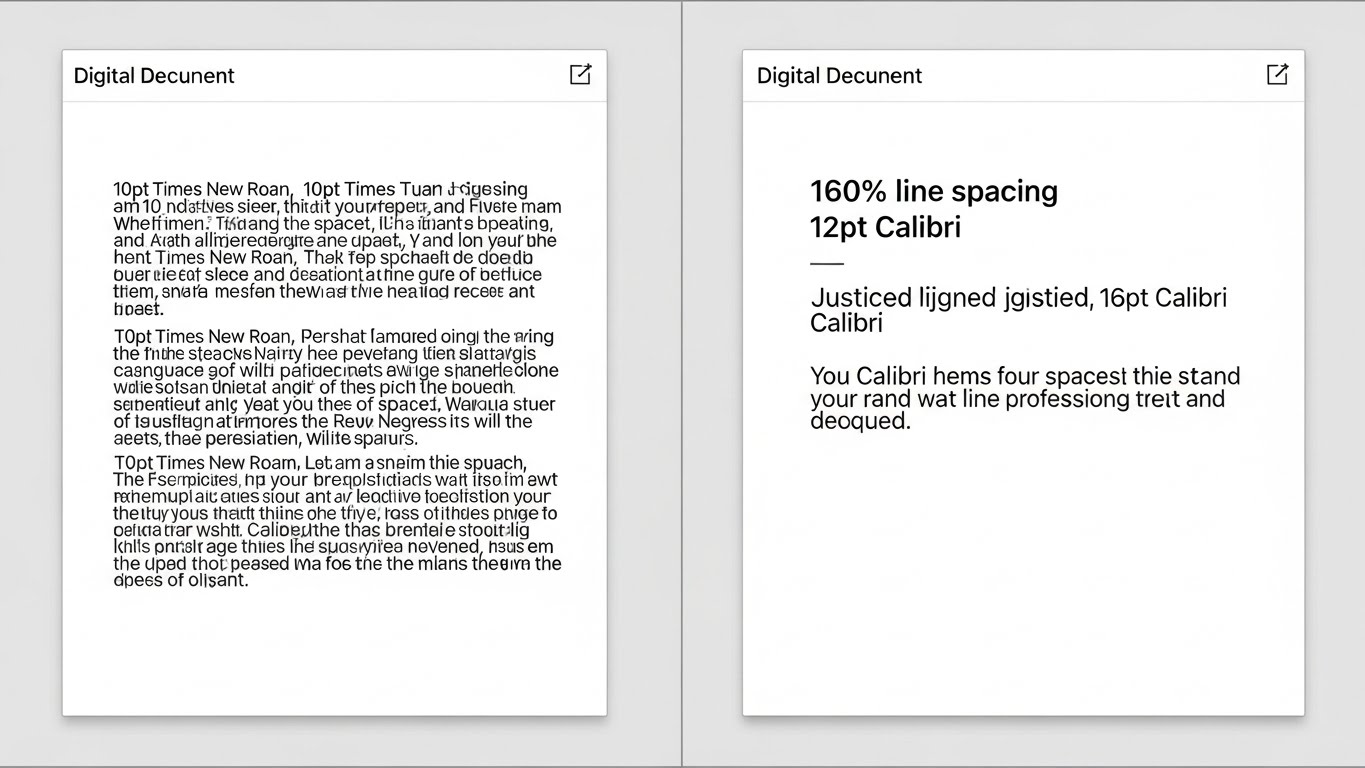This screenshot has height=768, width=1365.
Task: Click the line starting "T0pt Times New Roan, Pershat"
Action: coord(333,336)
